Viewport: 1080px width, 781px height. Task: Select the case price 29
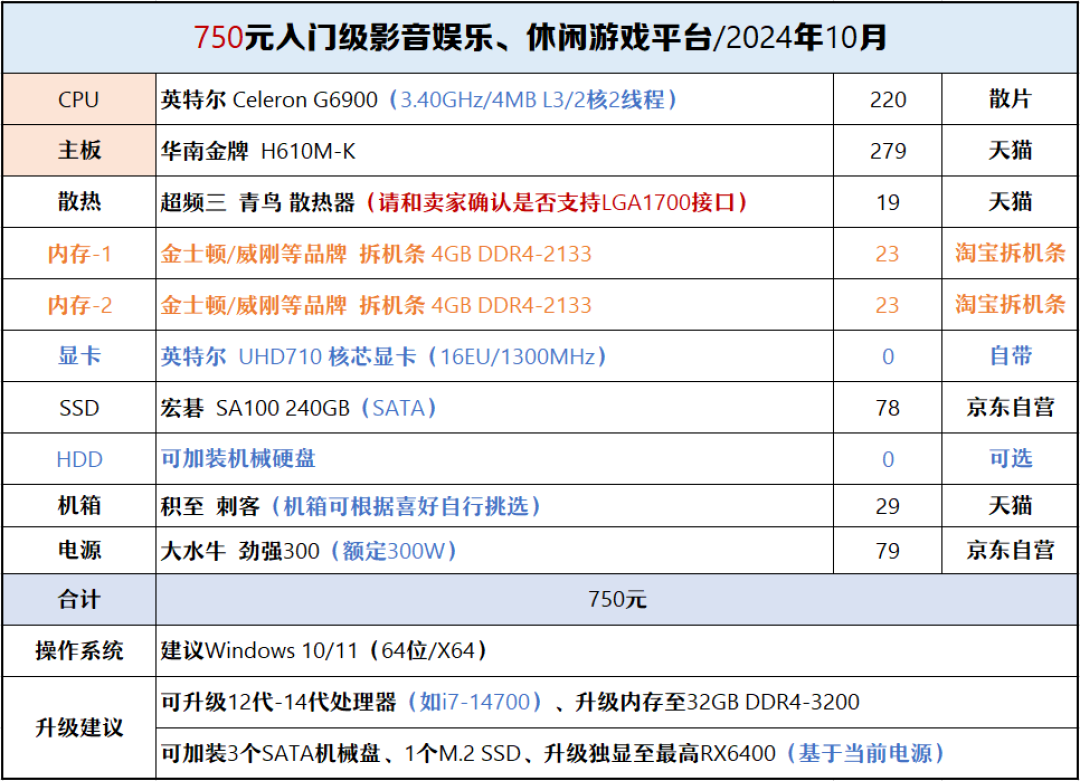(887, 506)
